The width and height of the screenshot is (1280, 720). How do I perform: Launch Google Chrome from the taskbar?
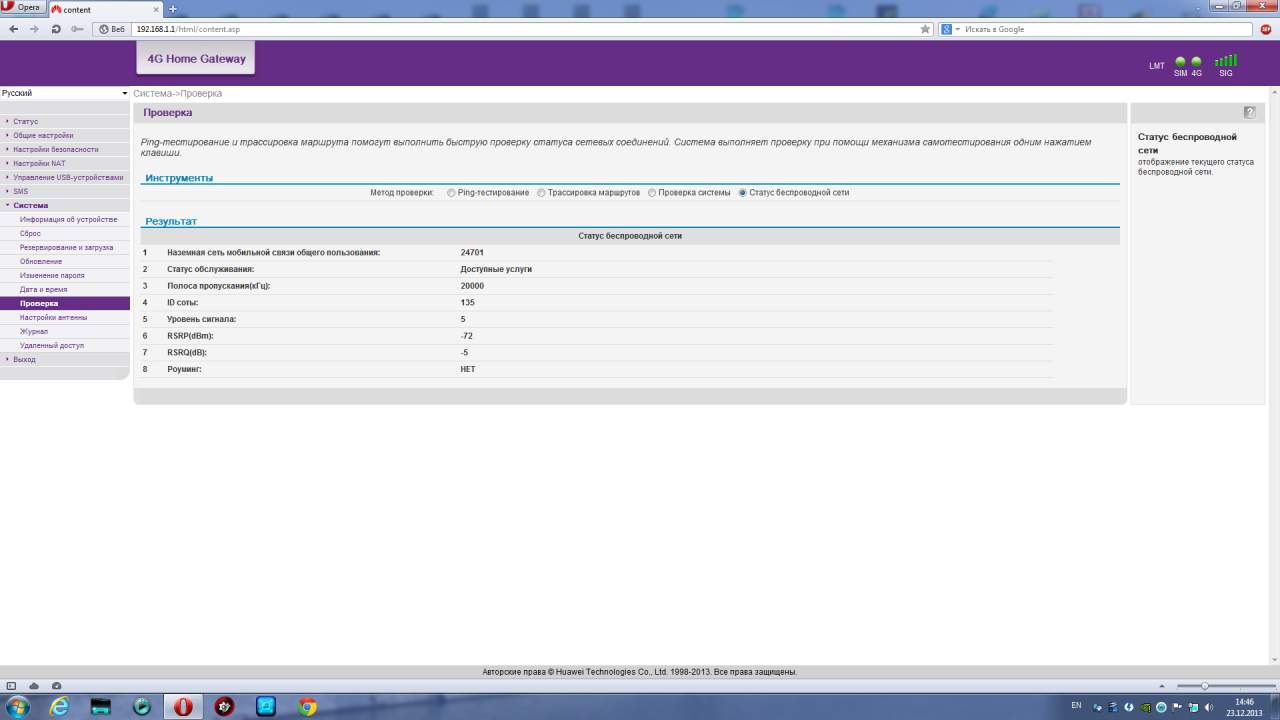307,707
